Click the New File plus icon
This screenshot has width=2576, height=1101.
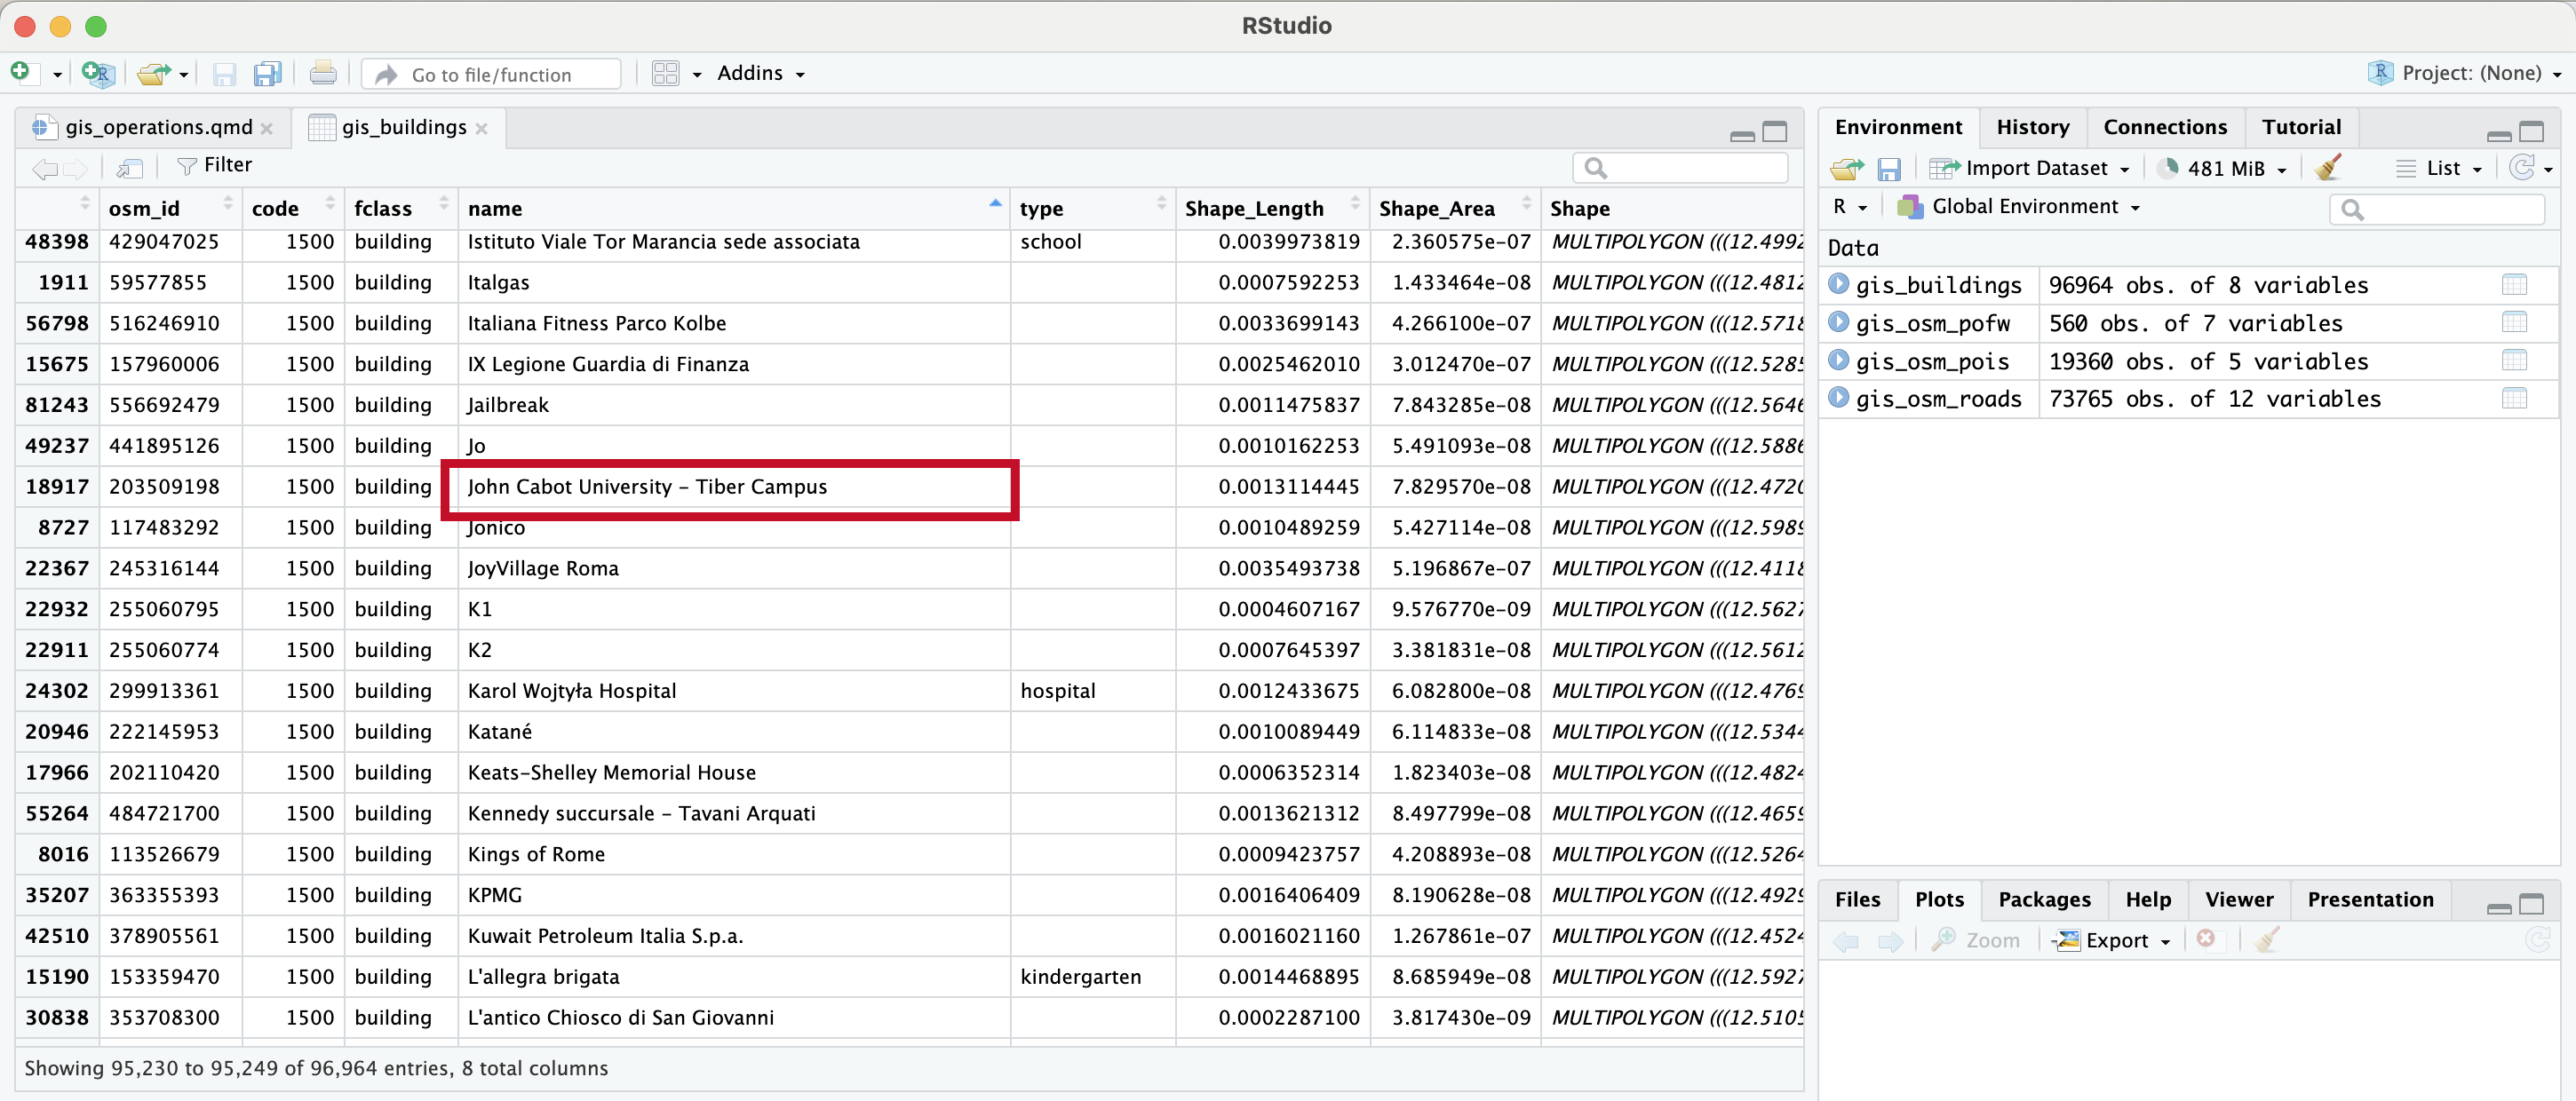pos(21,73)
